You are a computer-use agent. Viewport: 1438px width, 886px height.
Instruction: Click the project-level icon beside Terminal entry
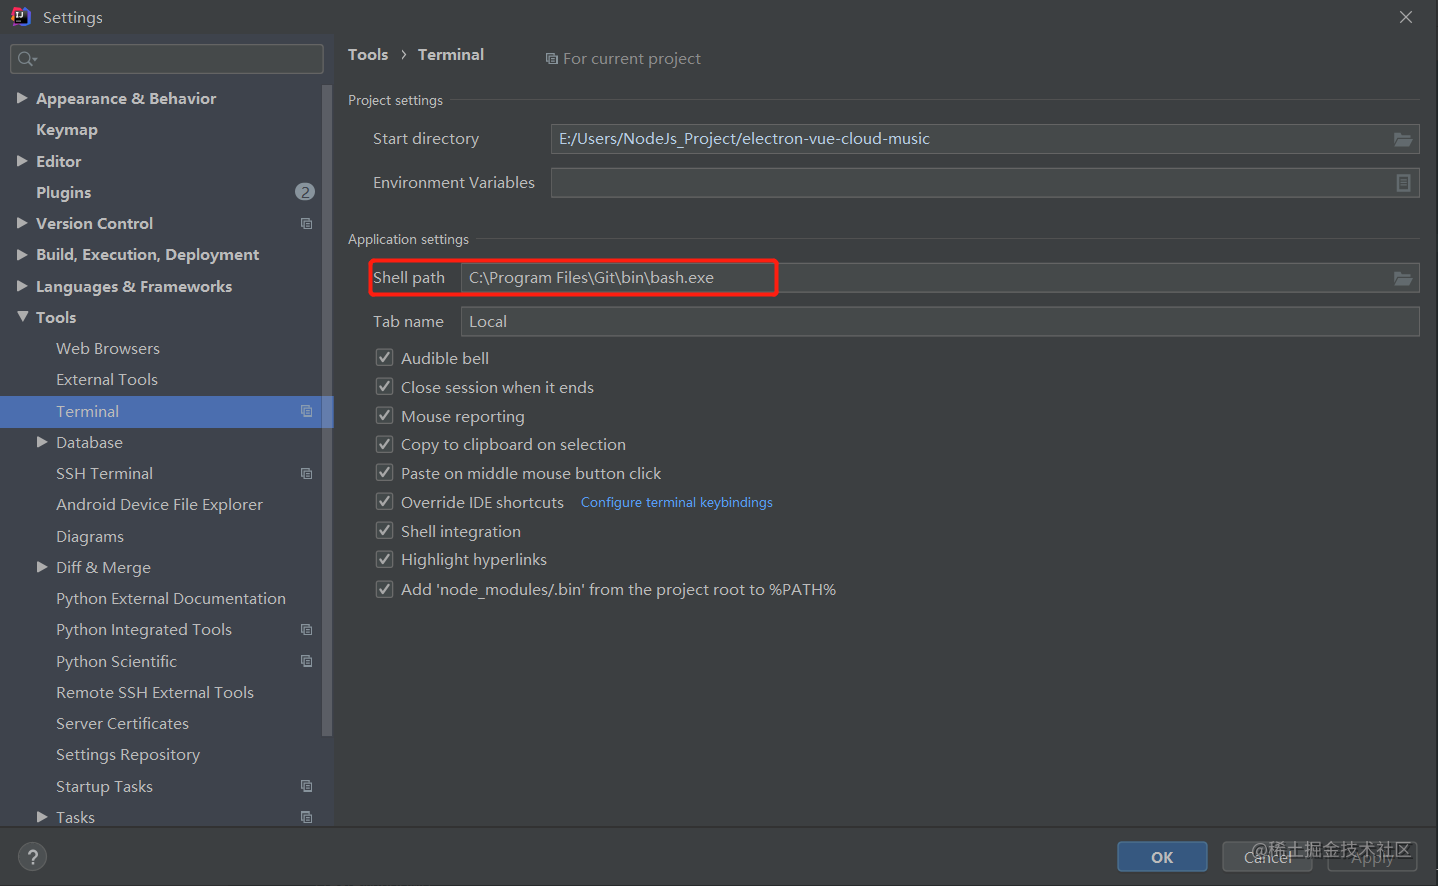point(306,411)
